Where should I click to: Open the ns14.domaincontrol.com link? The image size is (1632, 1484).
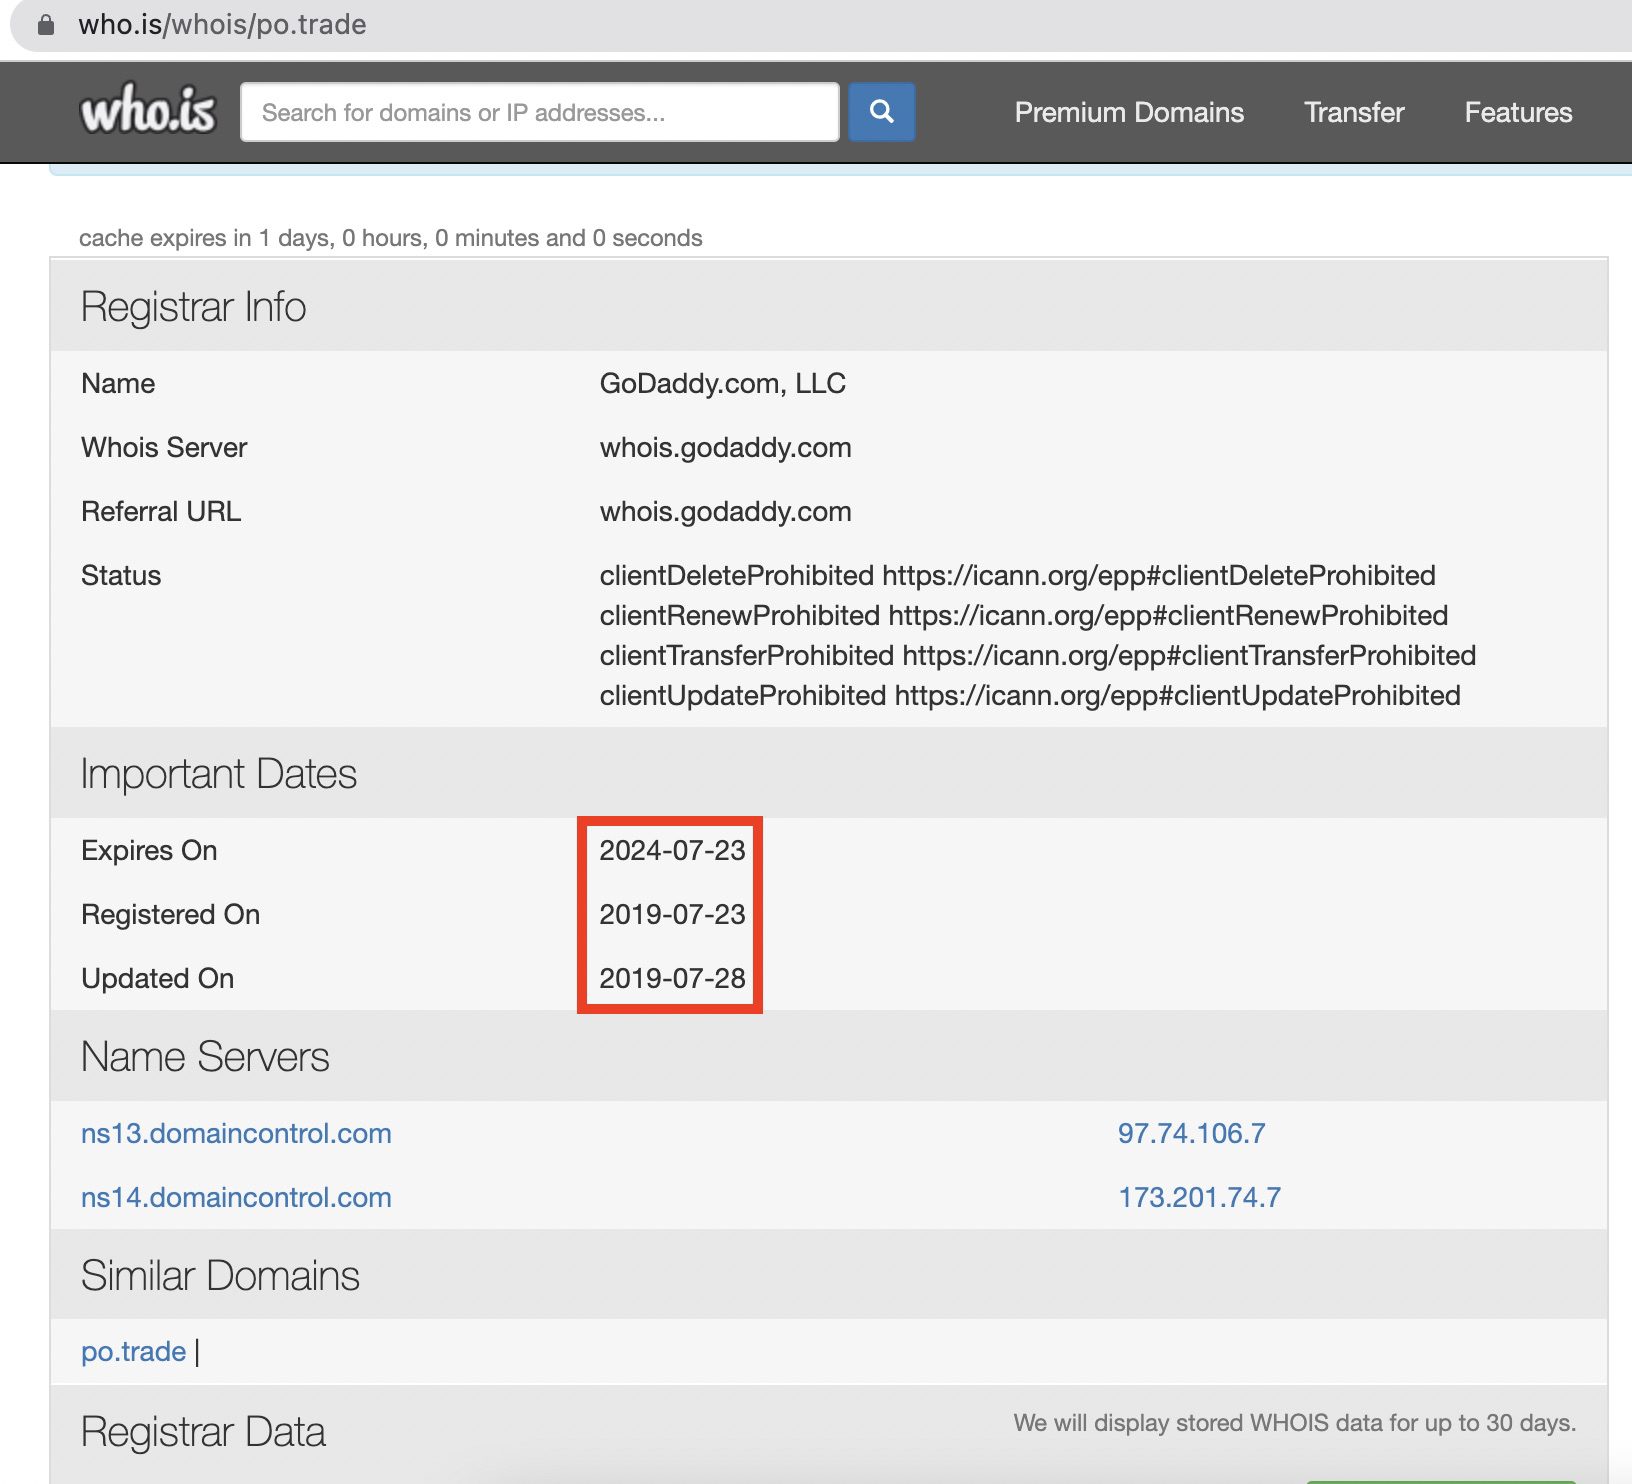[x=236, y=1197]
